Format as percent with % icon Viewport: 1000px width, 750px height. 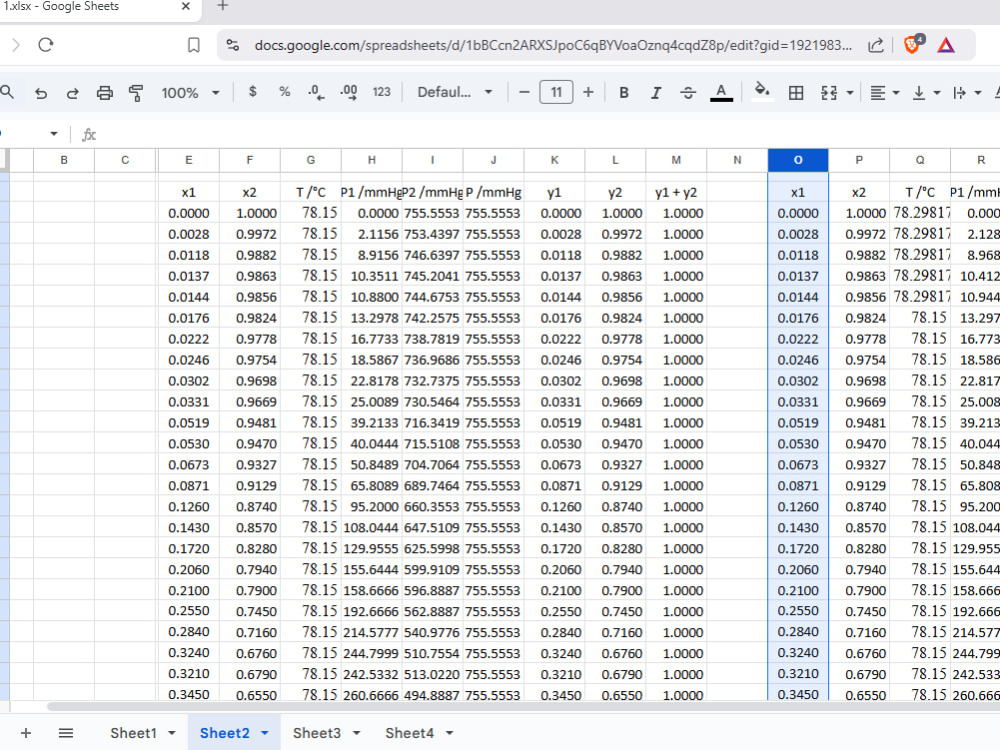[284, 92]
